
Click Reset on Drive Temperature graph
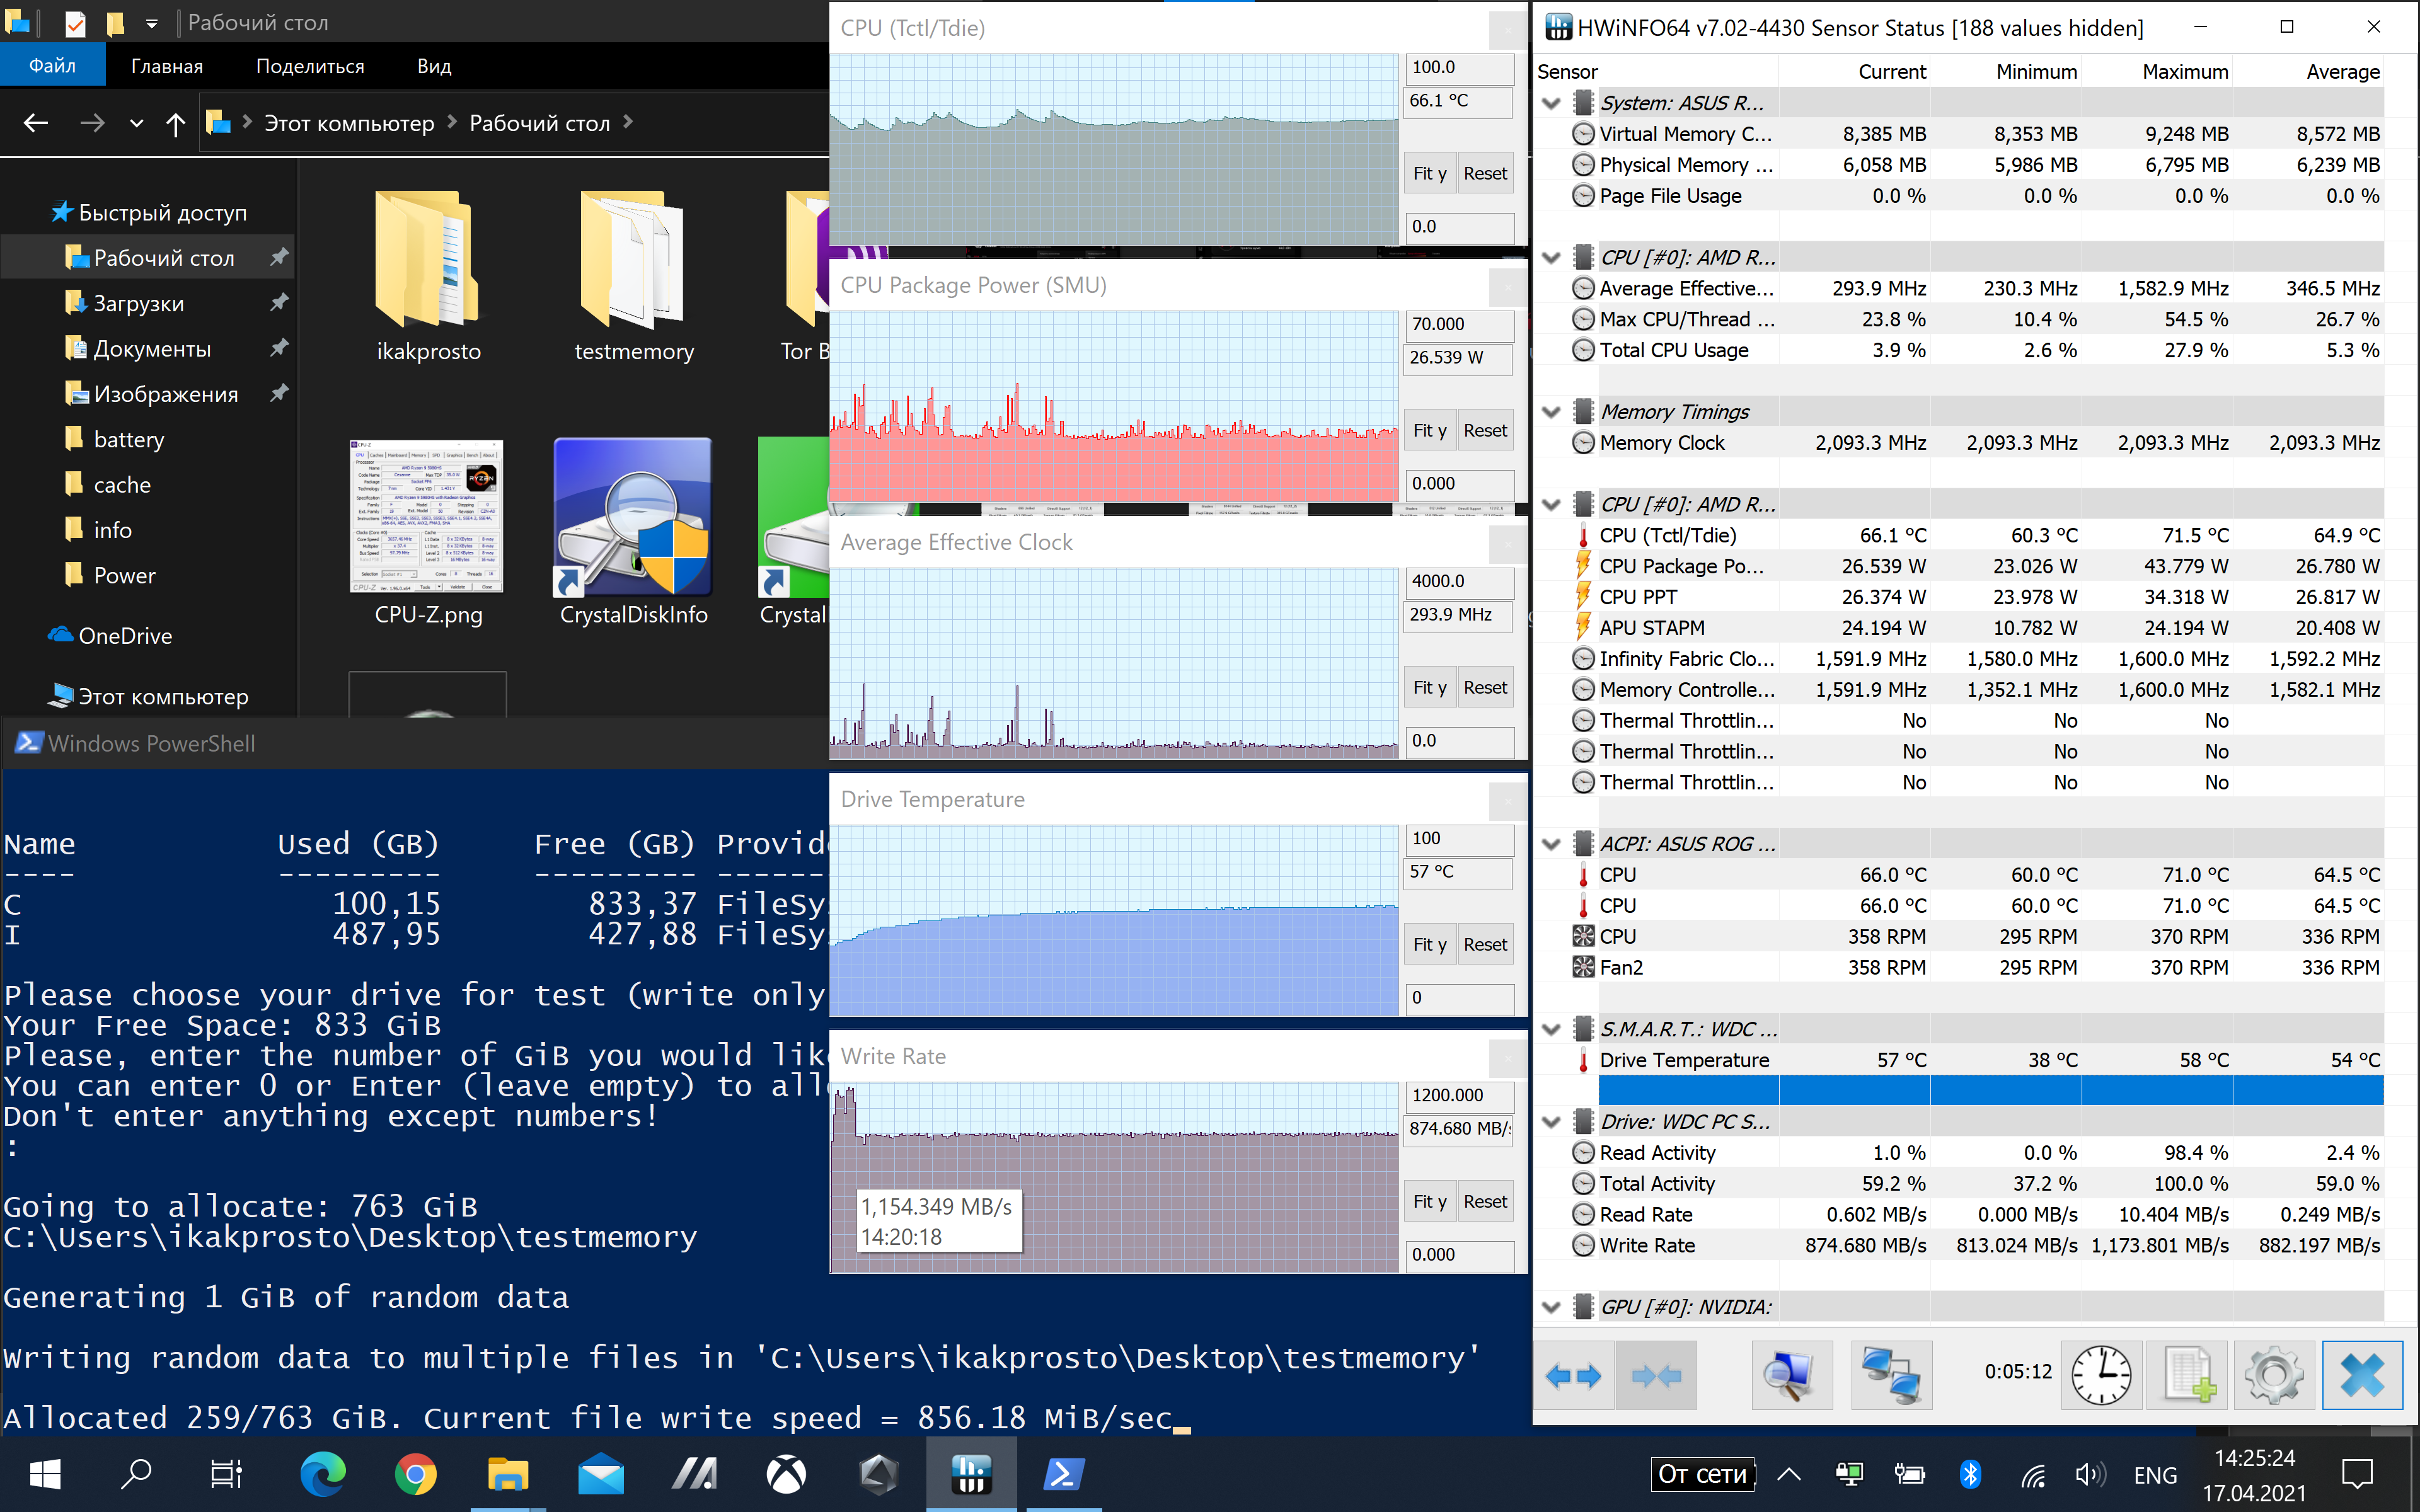coord(1485,944)
